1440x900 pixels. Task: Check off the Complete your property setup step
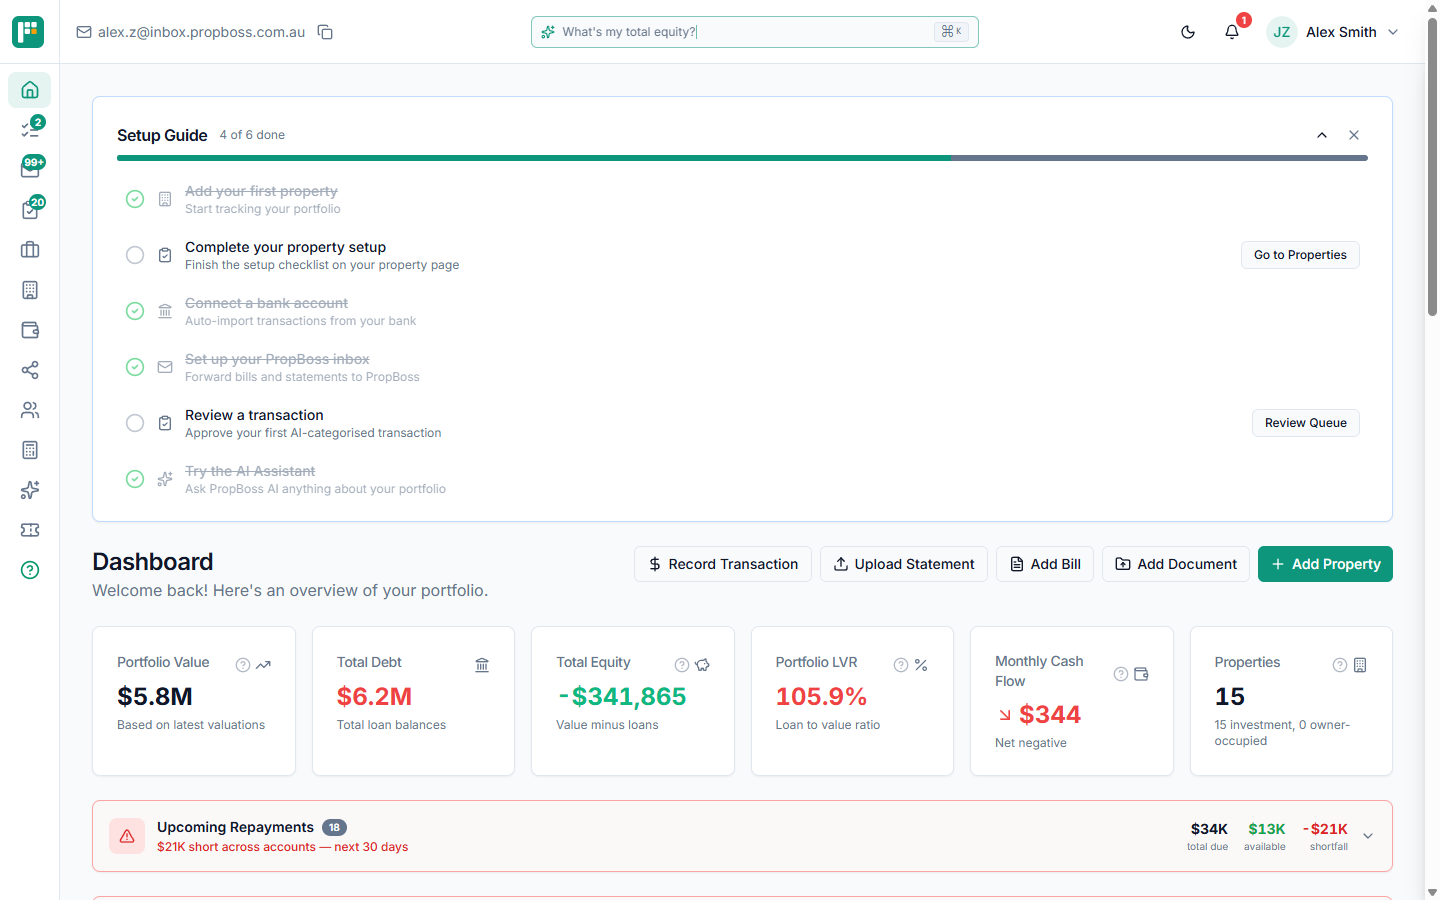135,255
